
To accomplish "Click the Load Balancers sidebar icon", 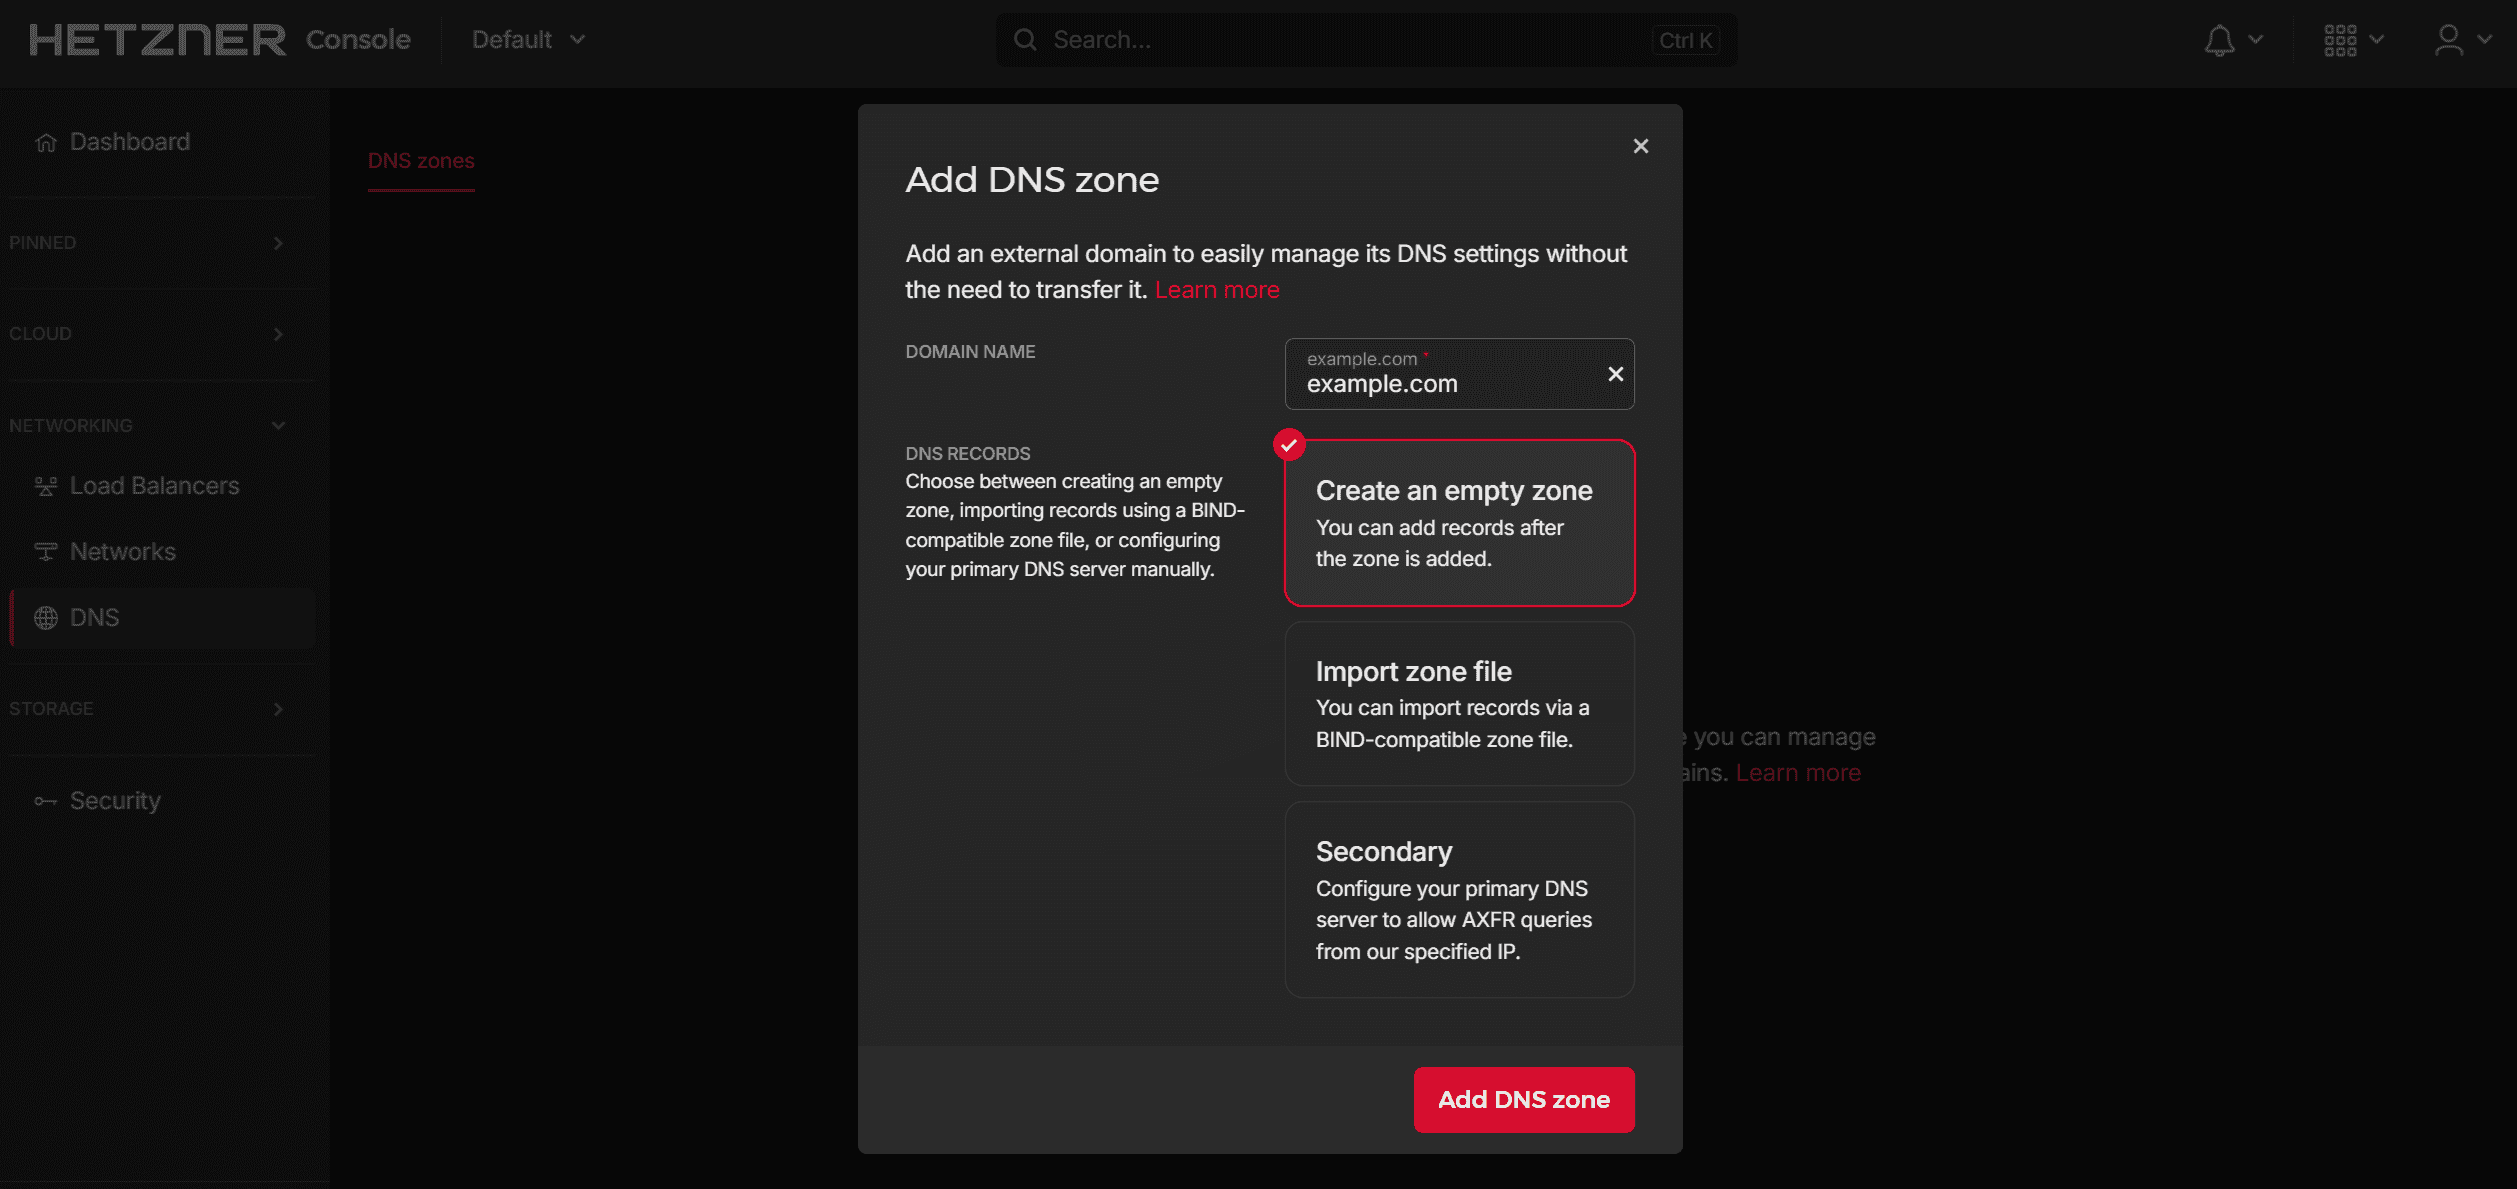I will 46,486.
